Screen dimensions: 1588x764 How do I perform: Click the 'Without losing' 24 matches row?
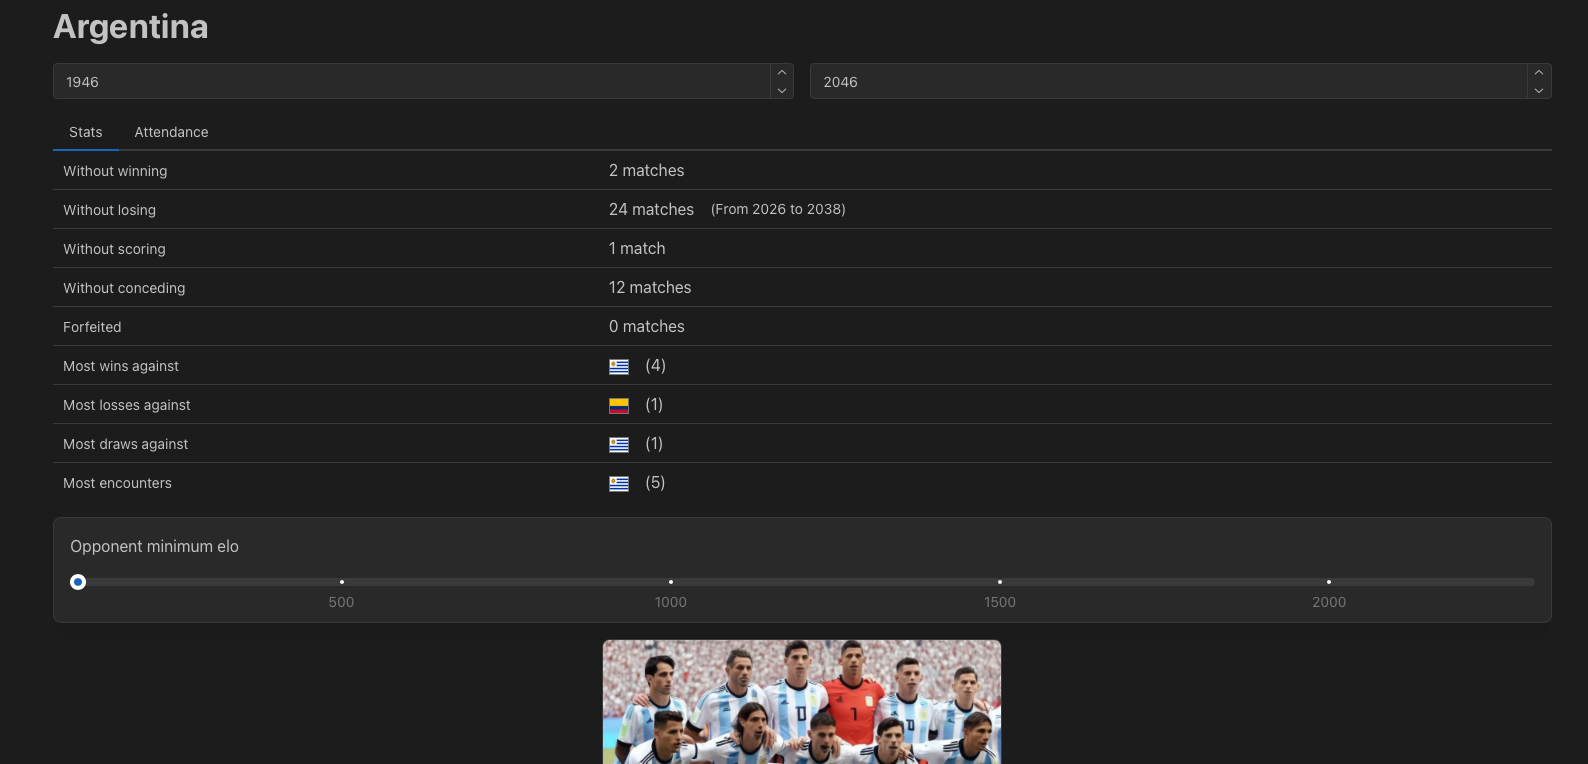(x=651, y=210)
